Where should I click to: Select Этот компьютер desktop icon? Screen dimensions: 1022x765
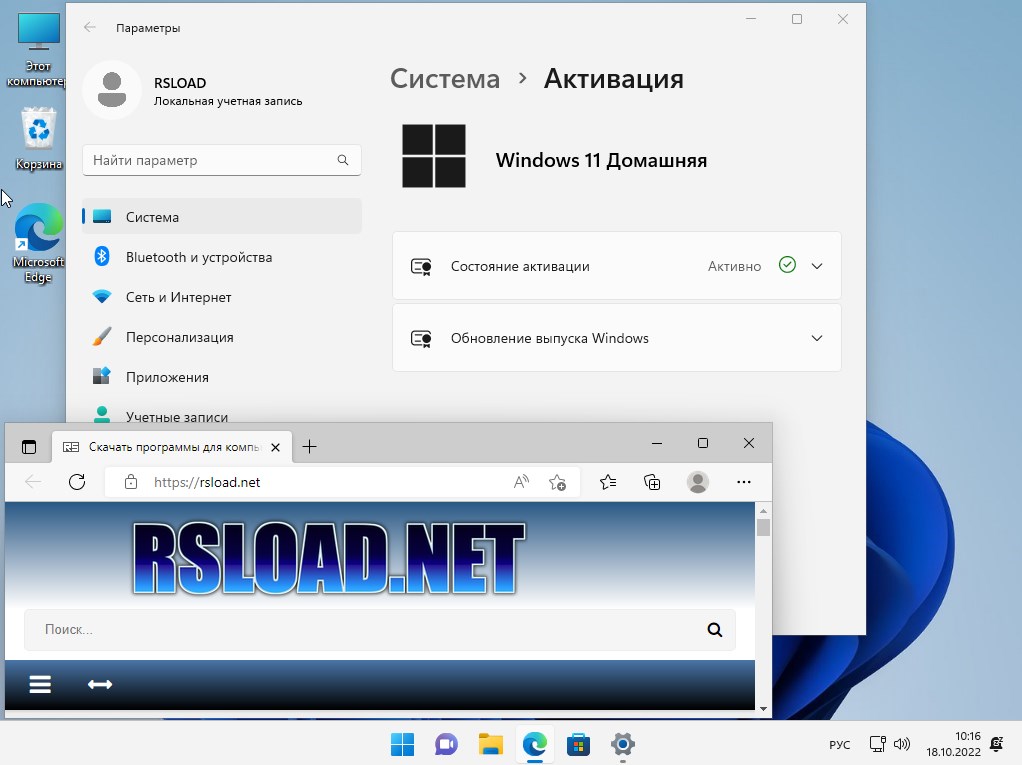[x=37, y=51]
